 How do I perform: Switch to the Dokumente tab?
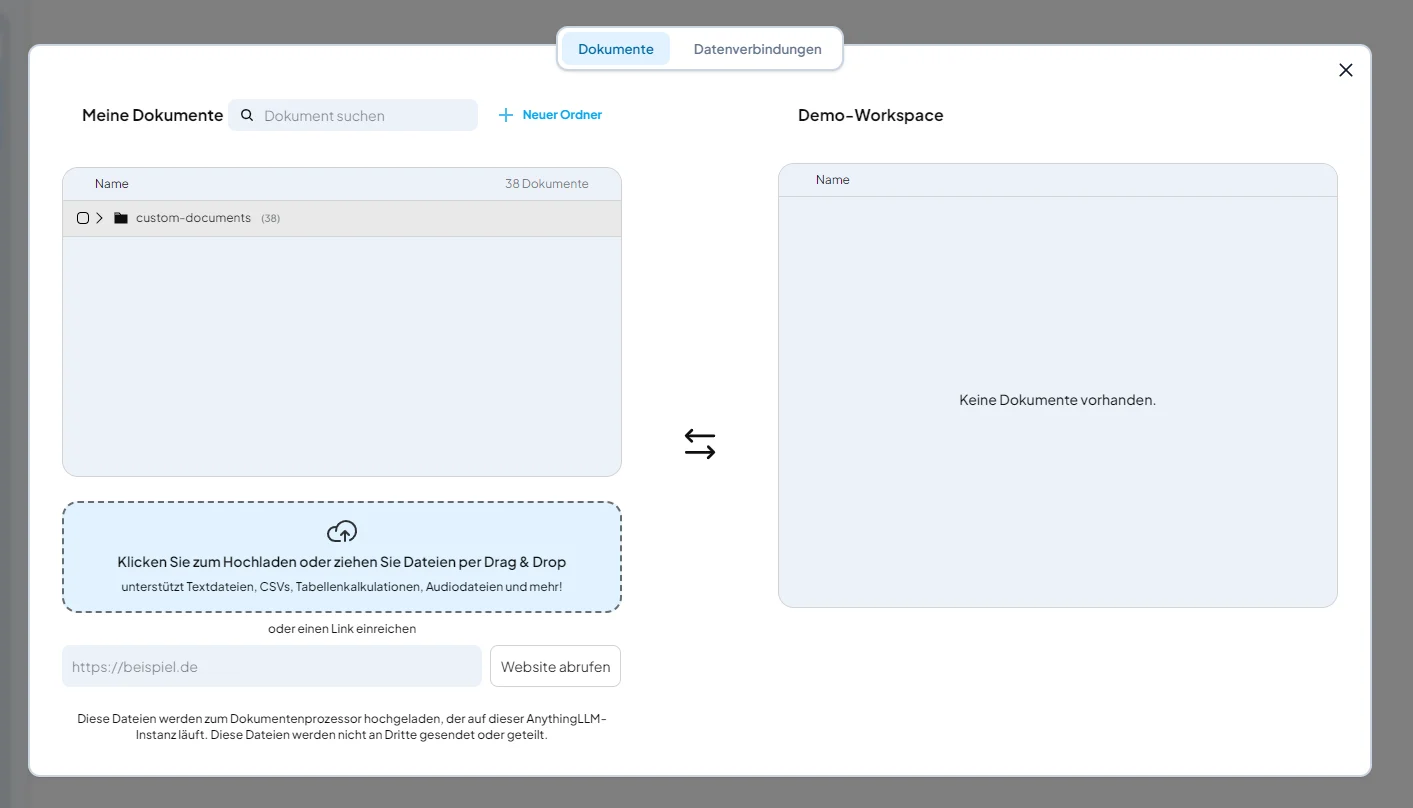tap(616, 49)
